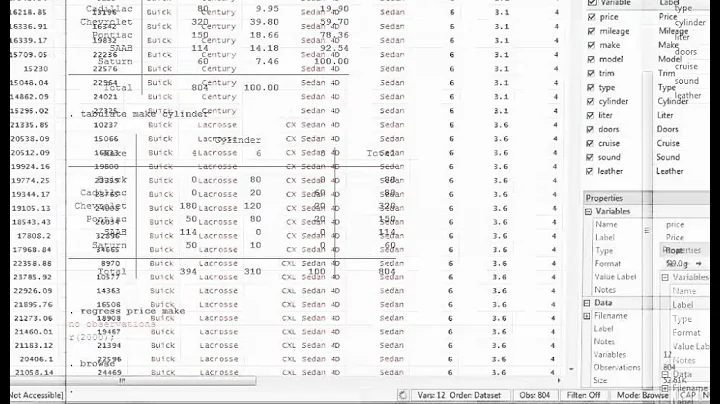Toggle the type variable checkbox
Viewport: 720px width, 404px height.
[591, 87]
